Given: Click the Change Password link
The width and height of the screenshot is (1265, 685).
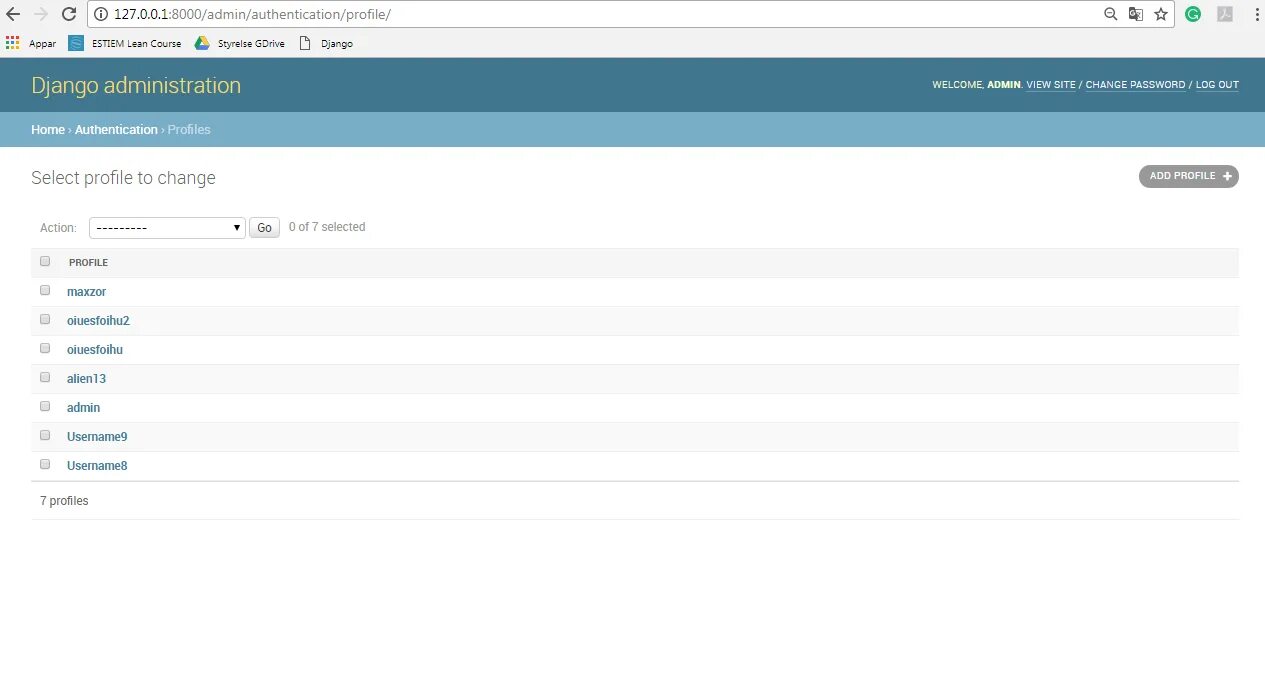Looking at the screenshot, I should (x=1135, y=85).
